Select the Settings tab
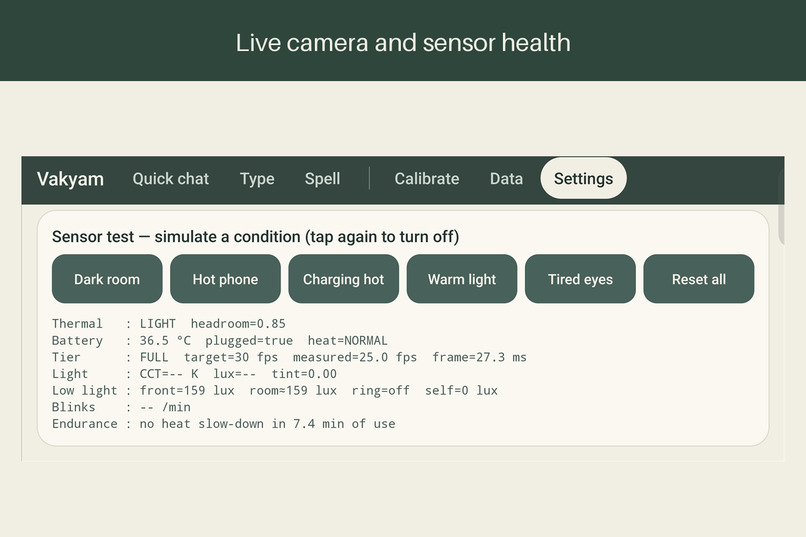 (583, 178)
